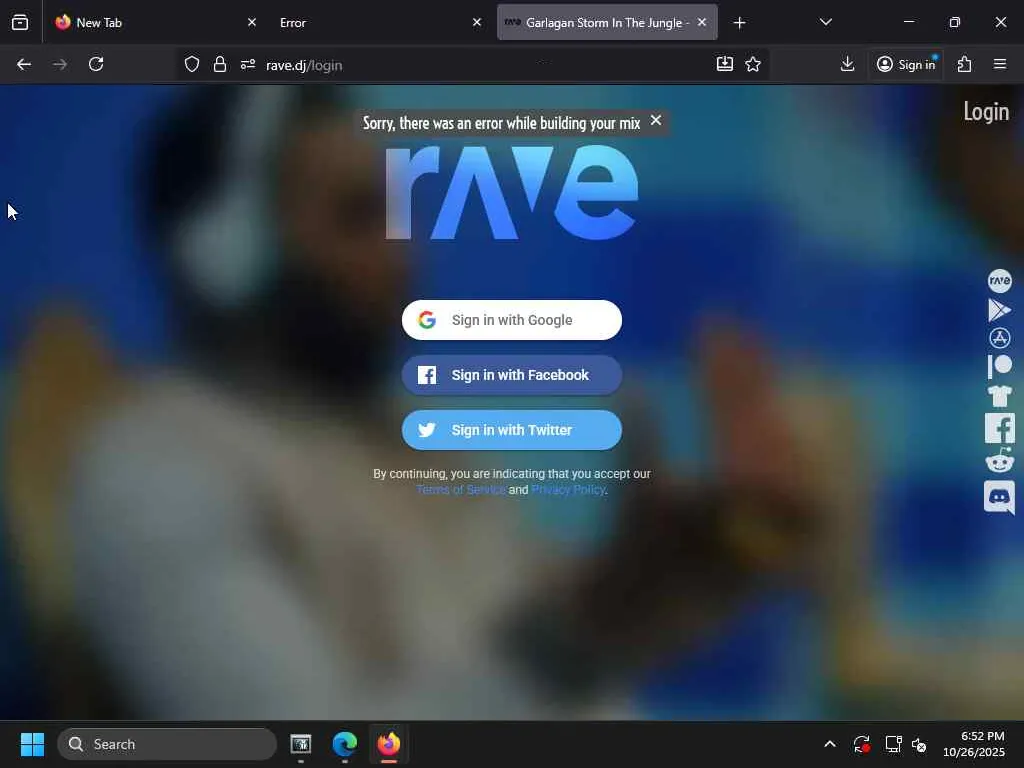Image resolution: width=1024 pixels, height=768 pixels.
Task: Click the install site as app icon
Action: coord(725,64)
